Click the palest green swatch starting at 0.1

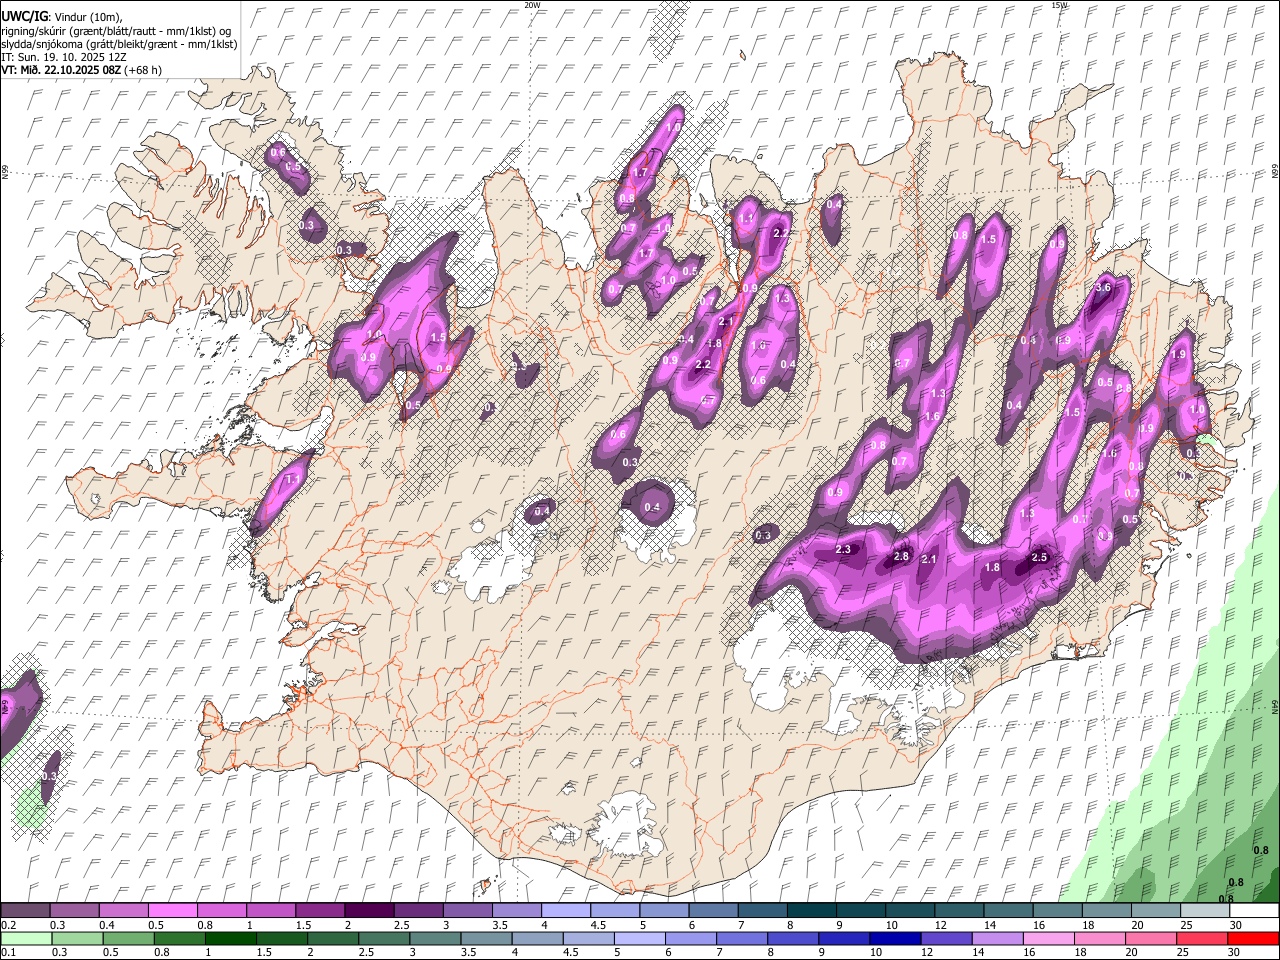[x=25, y=938]
